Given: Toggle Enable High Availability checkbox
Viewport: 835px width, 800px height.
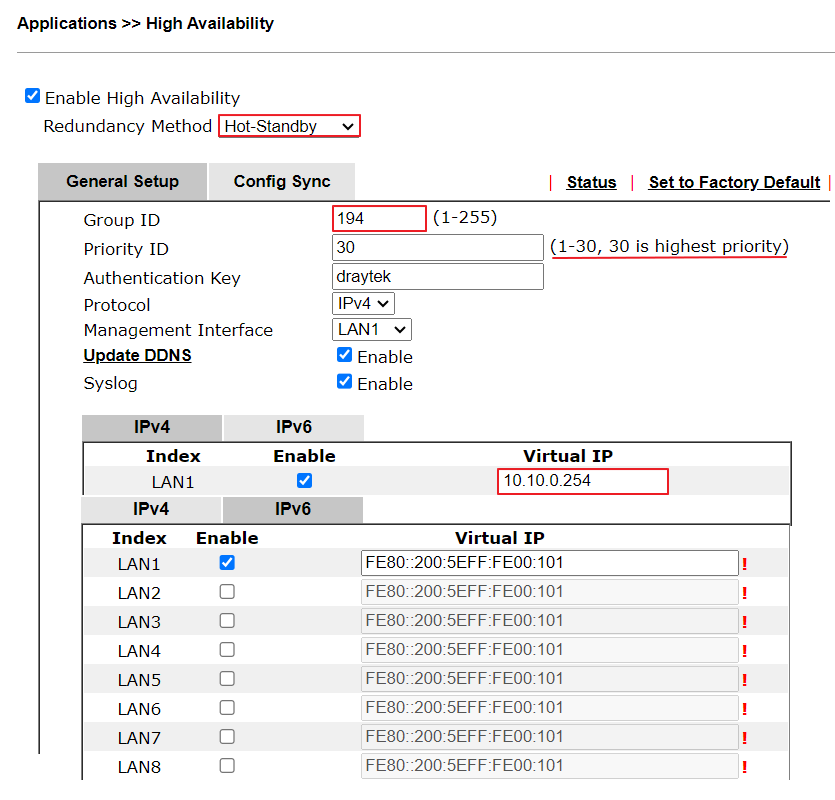Looking at the screenshot, I should pyautogui.click(x=32, y=96).
